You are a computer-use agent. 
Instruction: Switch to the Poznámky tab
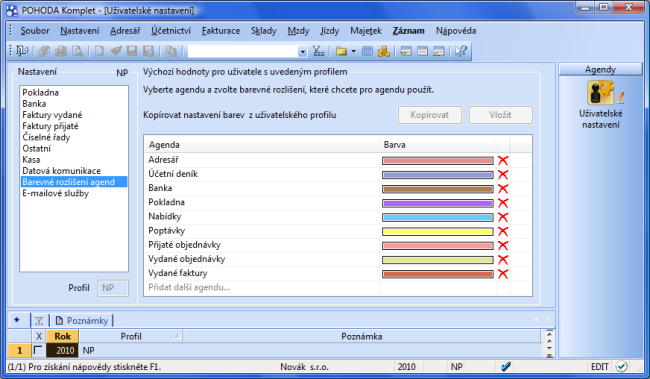[x=82, y=321]
